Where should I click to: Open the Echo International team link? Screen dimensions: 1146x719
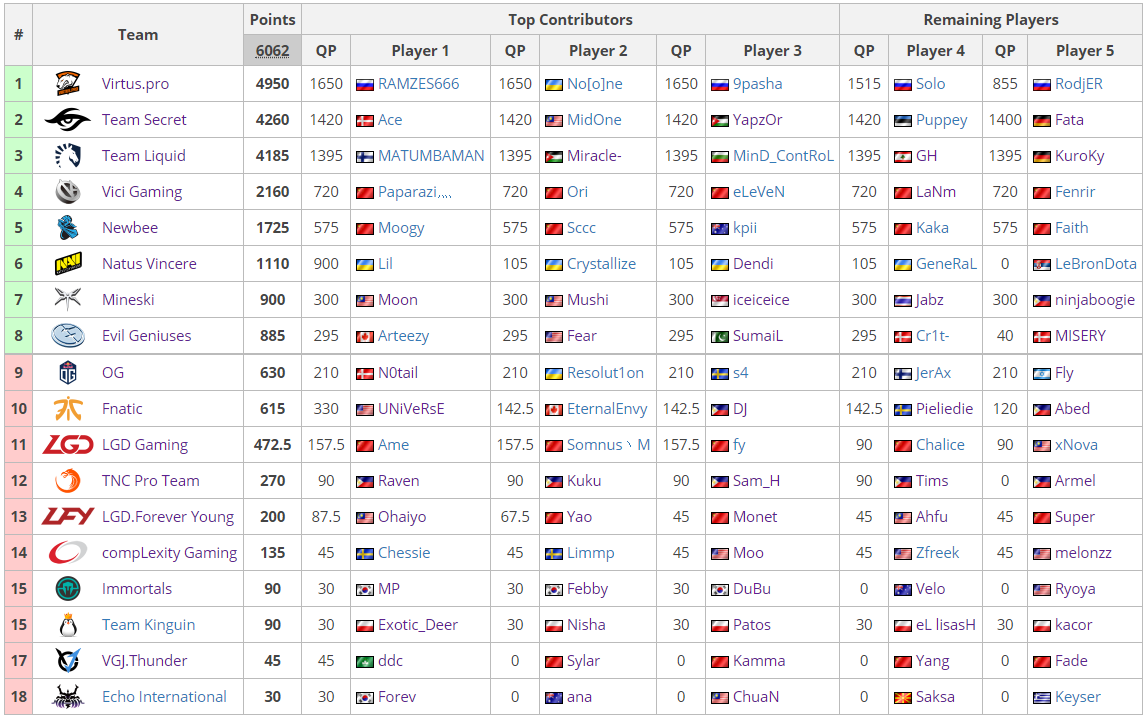pyautogui.click(x=164, y=696)
